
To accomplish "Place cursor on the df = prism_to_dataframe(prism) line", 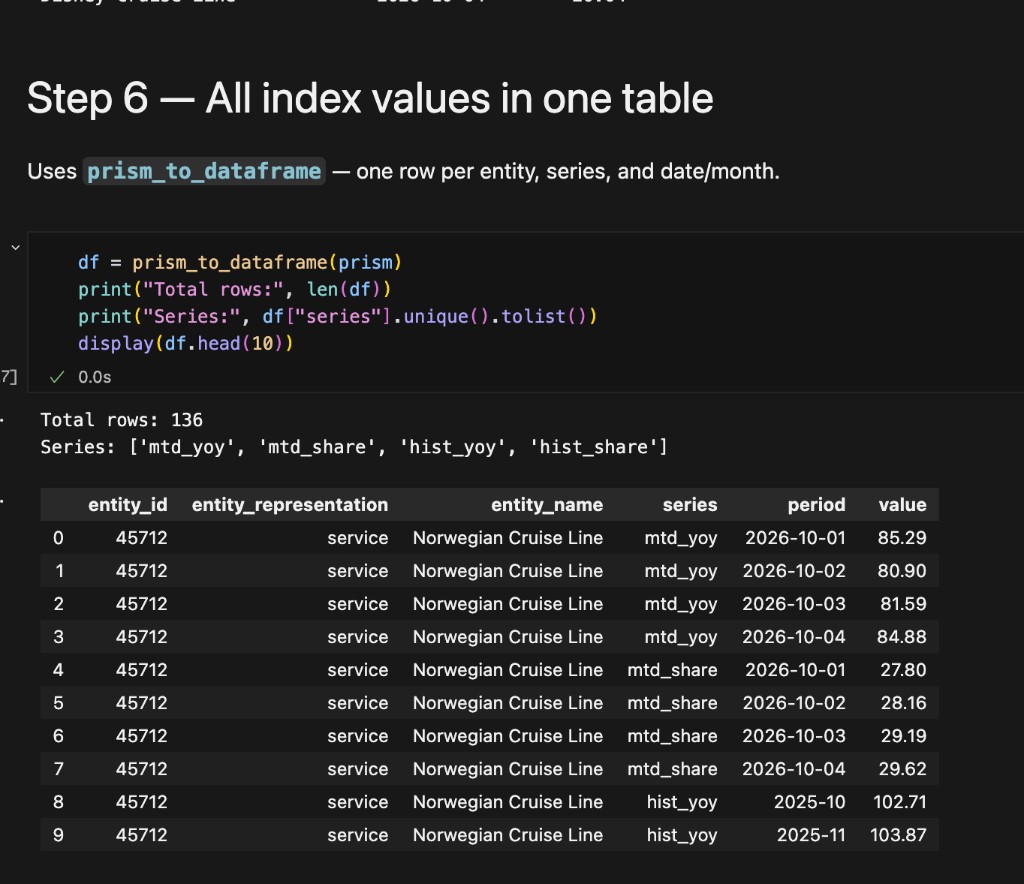I will (x=240, y=262).
